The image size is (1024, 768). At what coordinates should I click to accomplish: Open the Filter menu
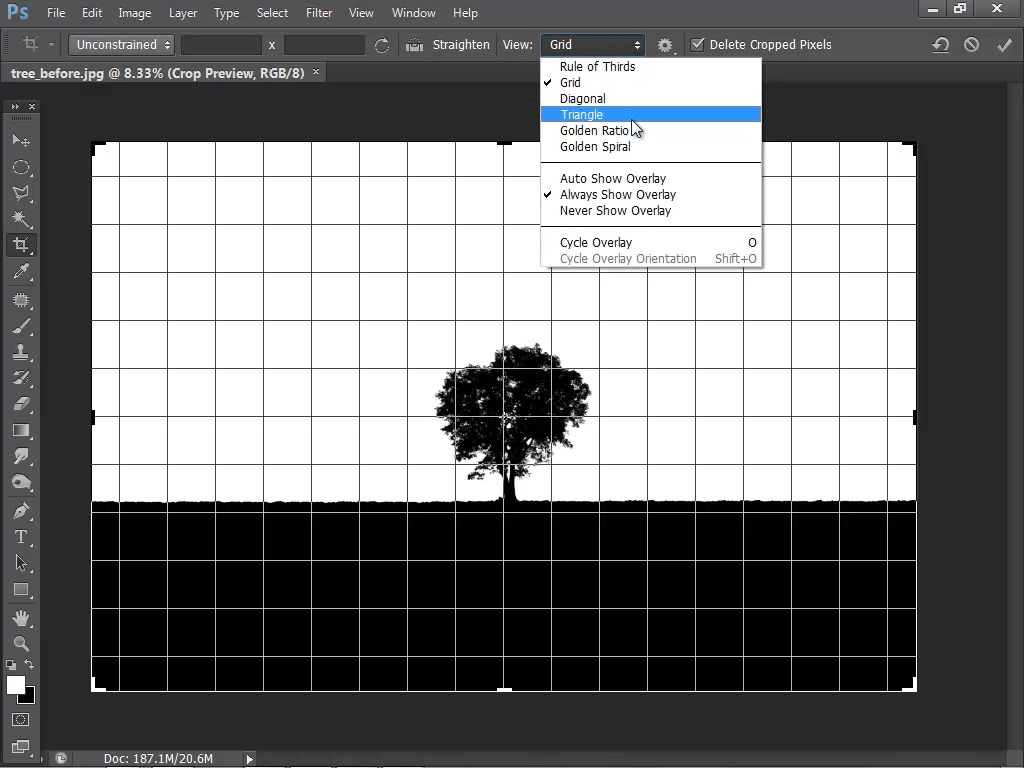pyautogui.click(x=319, y=13)
